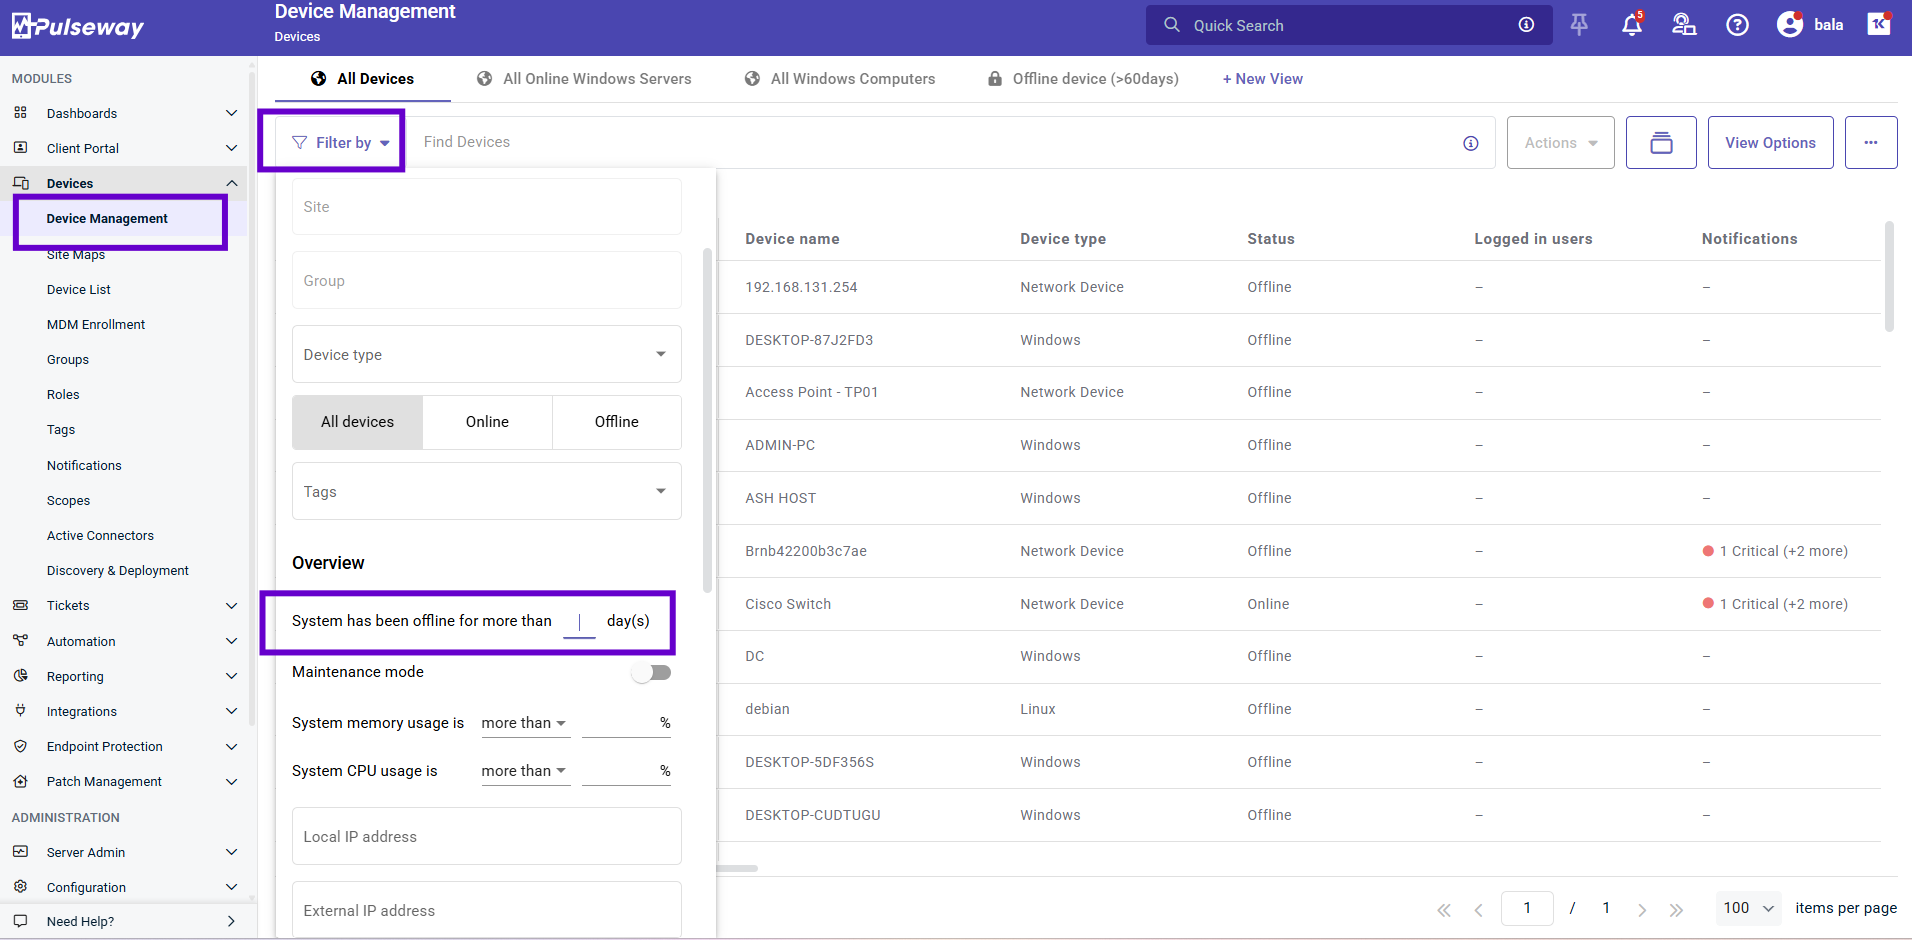This screenshot has height=940, width=1912.
Task: Open the Device type dropdown
Action: tap(487, 354)
